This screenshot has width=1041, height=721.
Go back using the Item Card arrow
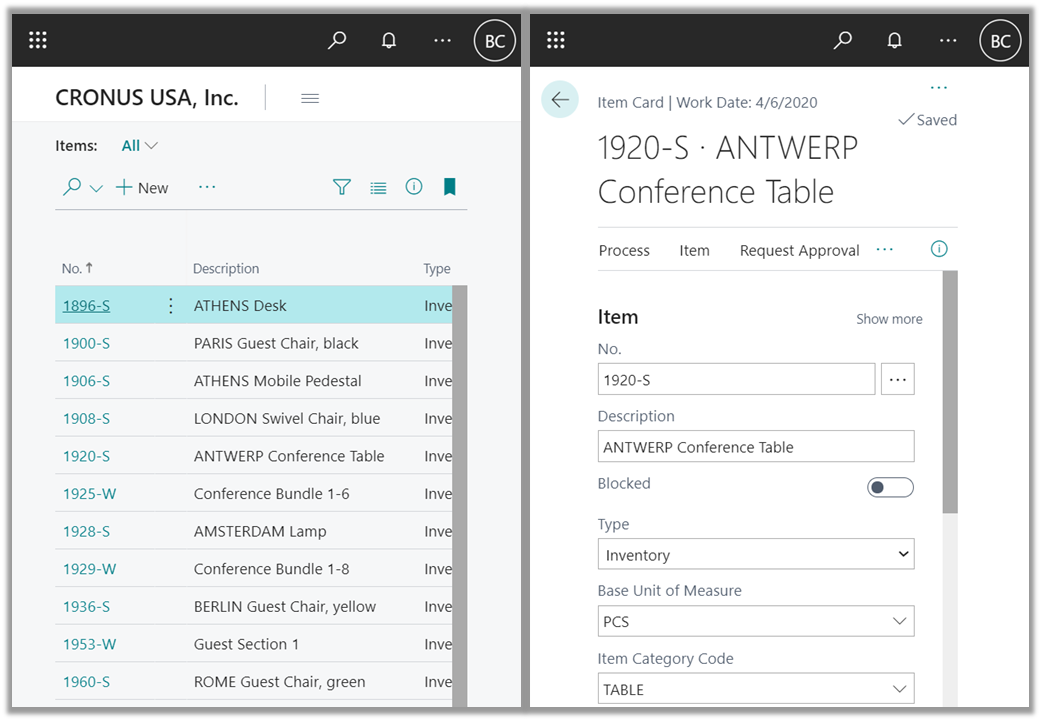(x=560, y=99)
